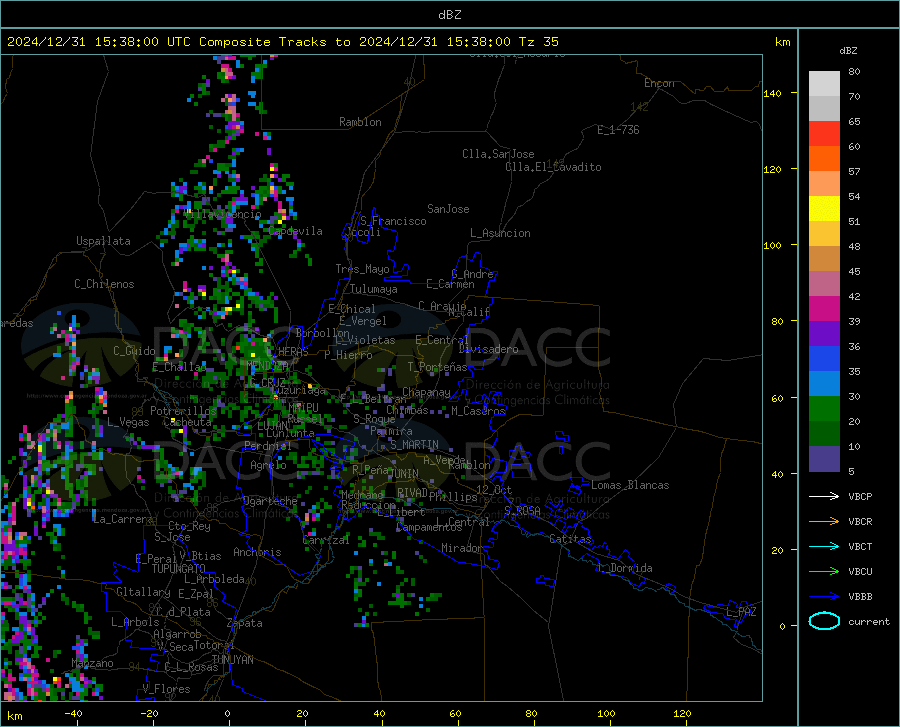The height and width of the screenshot is (727, 900).
Task: Click the Mirador place label
Action: click(x=462, y=549)
